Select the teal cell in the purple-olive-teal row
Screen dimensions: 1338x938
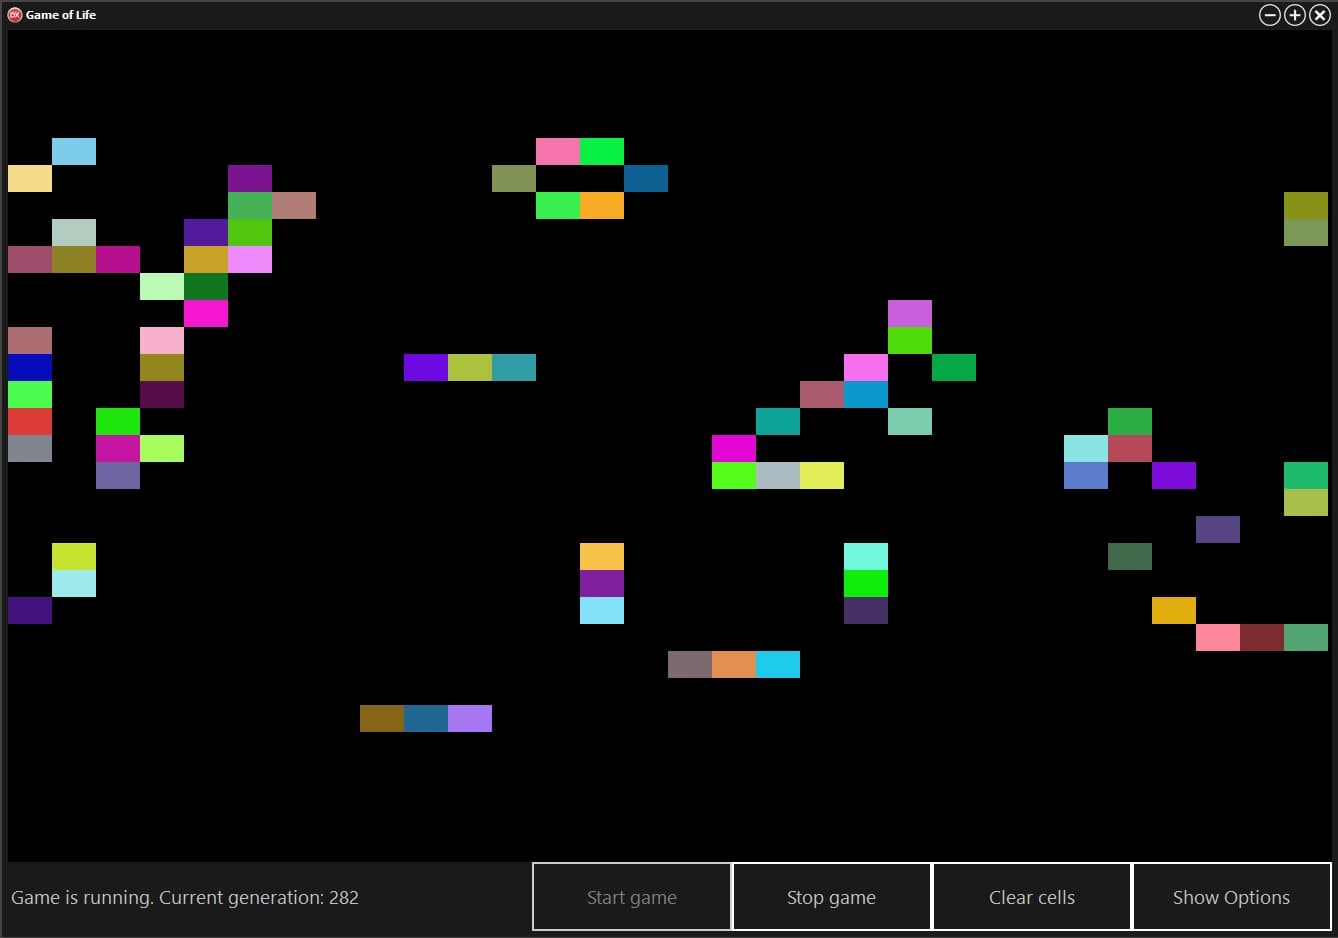coord(514,367)
